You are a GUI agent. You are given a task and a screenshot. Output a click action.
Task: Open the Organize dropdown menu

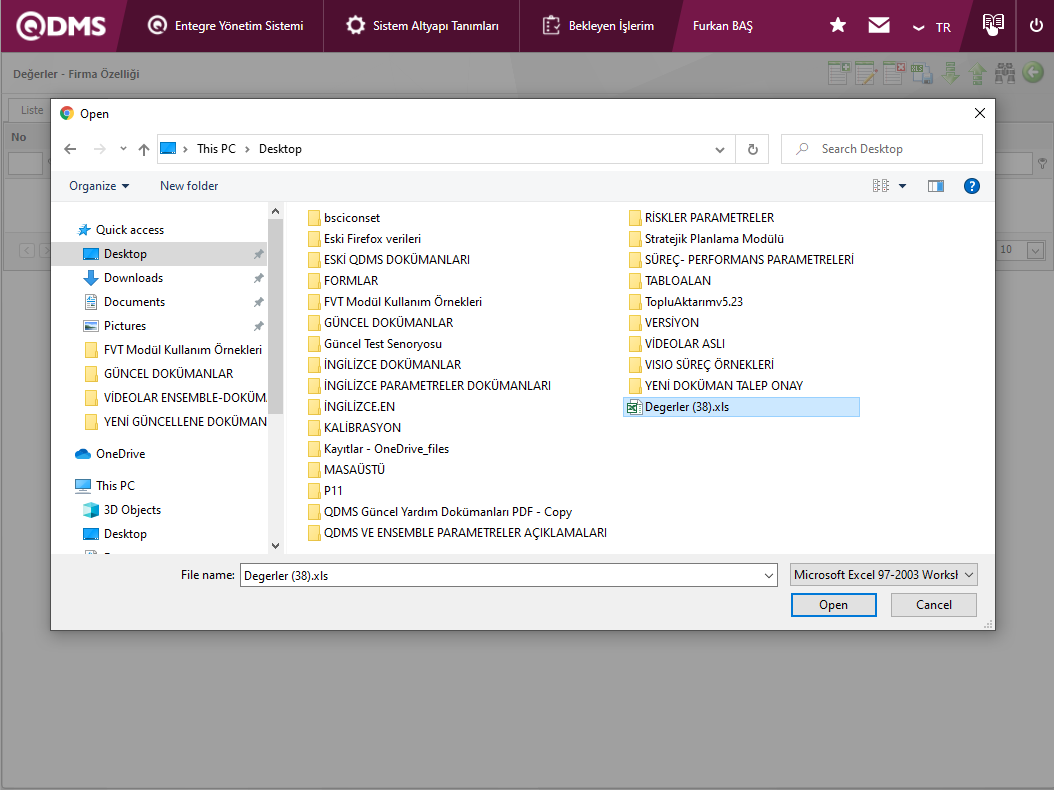pos(99,186)
